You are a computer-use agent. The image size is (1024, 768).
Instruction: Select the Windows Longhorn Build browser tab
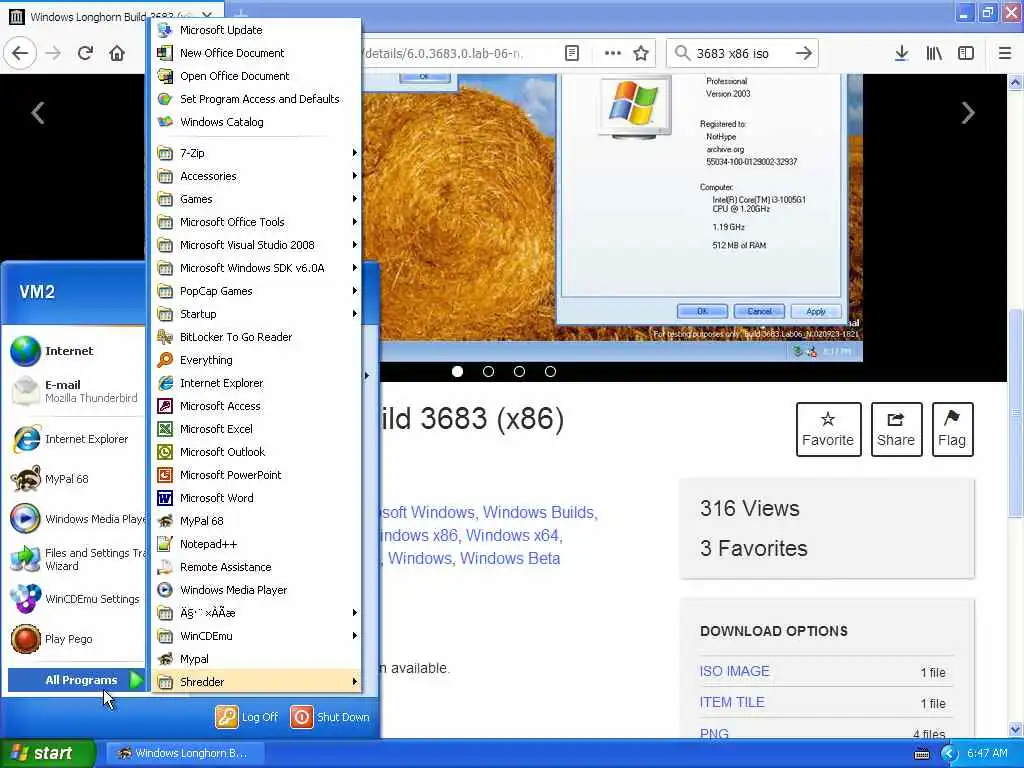pyautogui.click(x=112, y=16)
